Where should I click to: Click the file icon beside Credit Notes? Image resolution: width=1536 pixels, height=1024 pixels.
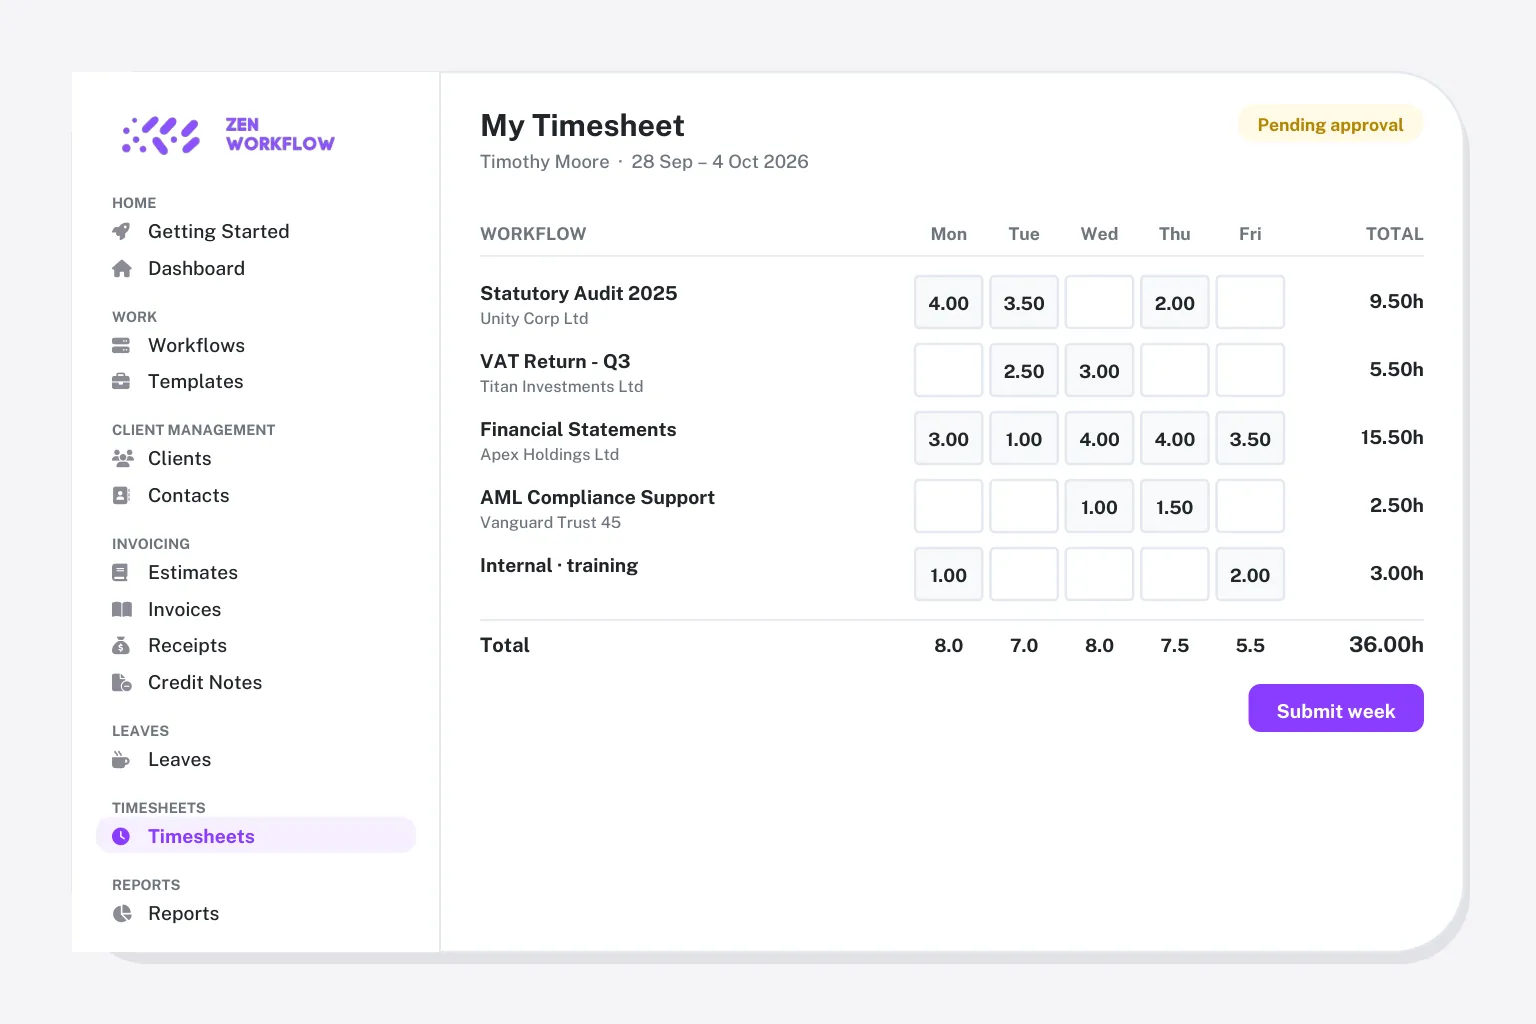tap(122, 683)
